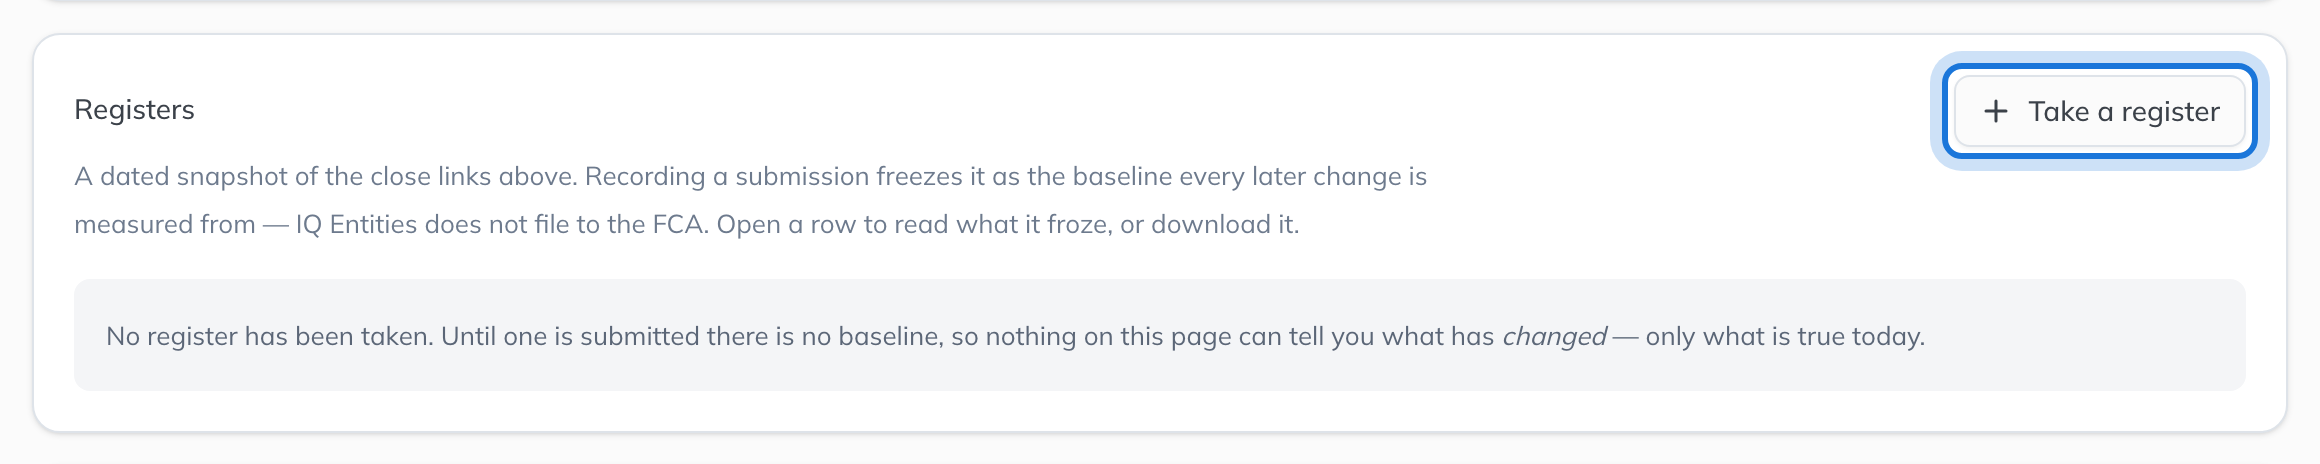Click 'only what is true today' text
The width and height of the screenshot is (2320, 464).
1785,336
